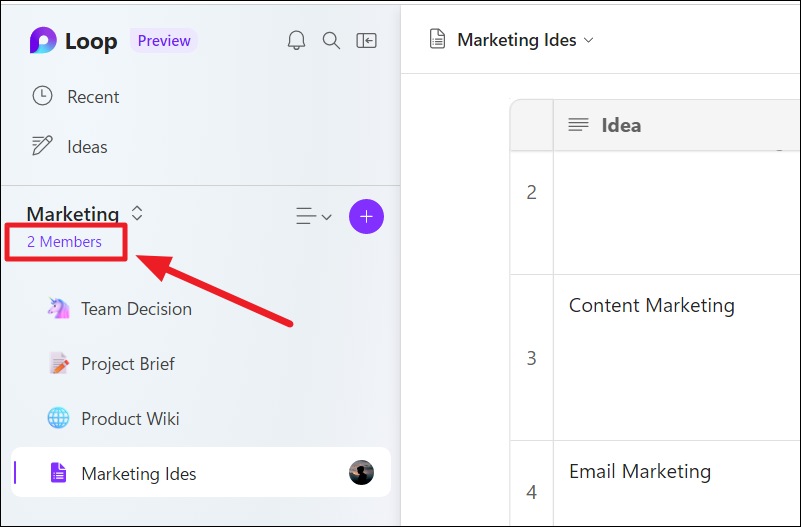Open search with the magnifier icon
The image size is (801, 527).
point(331,40)
